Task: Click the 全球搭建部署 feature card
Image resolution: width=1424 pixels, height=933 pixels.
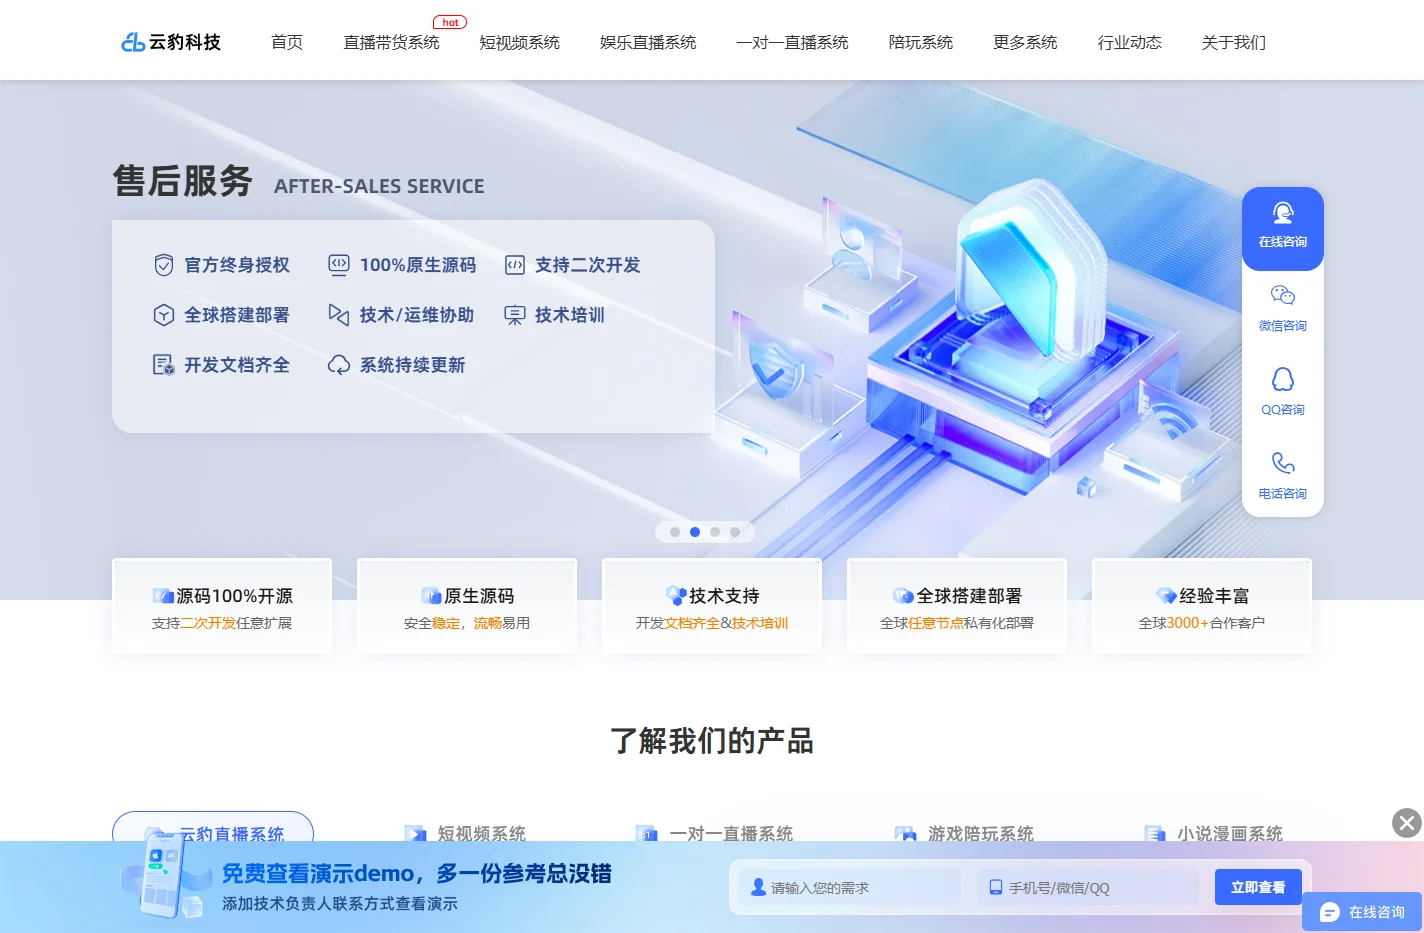Action: coord(957,606)
